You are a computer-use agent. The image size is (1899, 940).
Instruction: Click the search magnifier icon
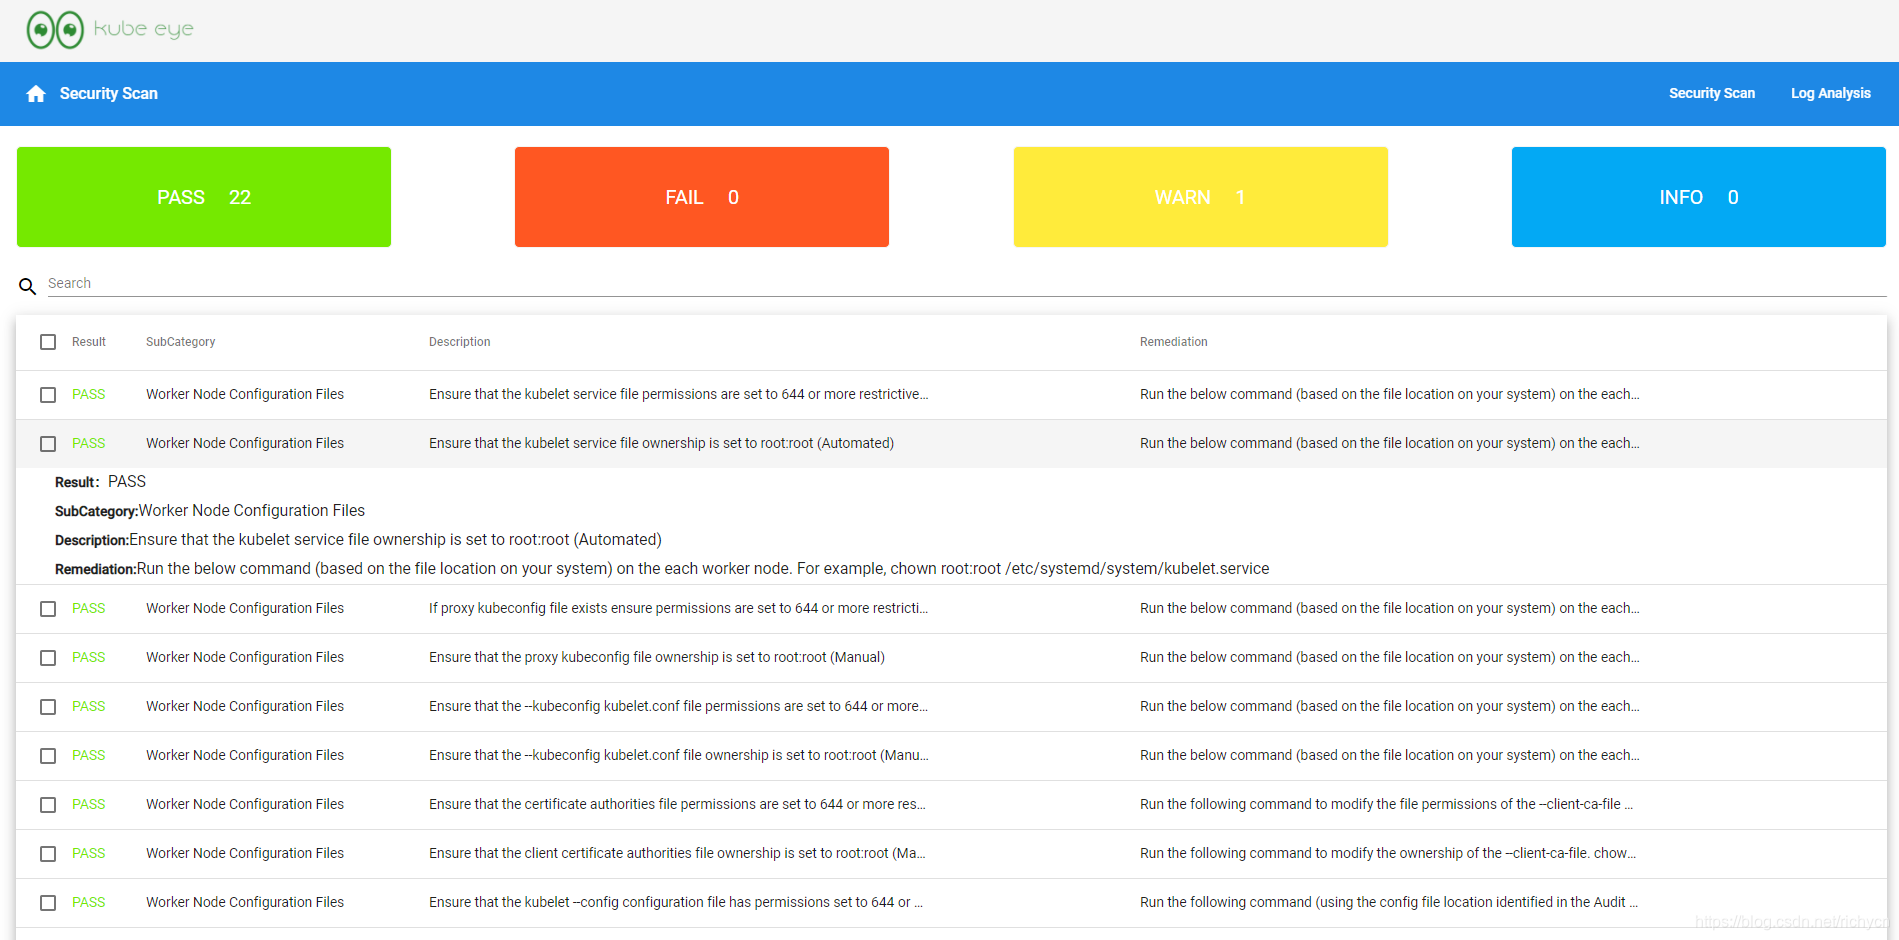point(27,286)
